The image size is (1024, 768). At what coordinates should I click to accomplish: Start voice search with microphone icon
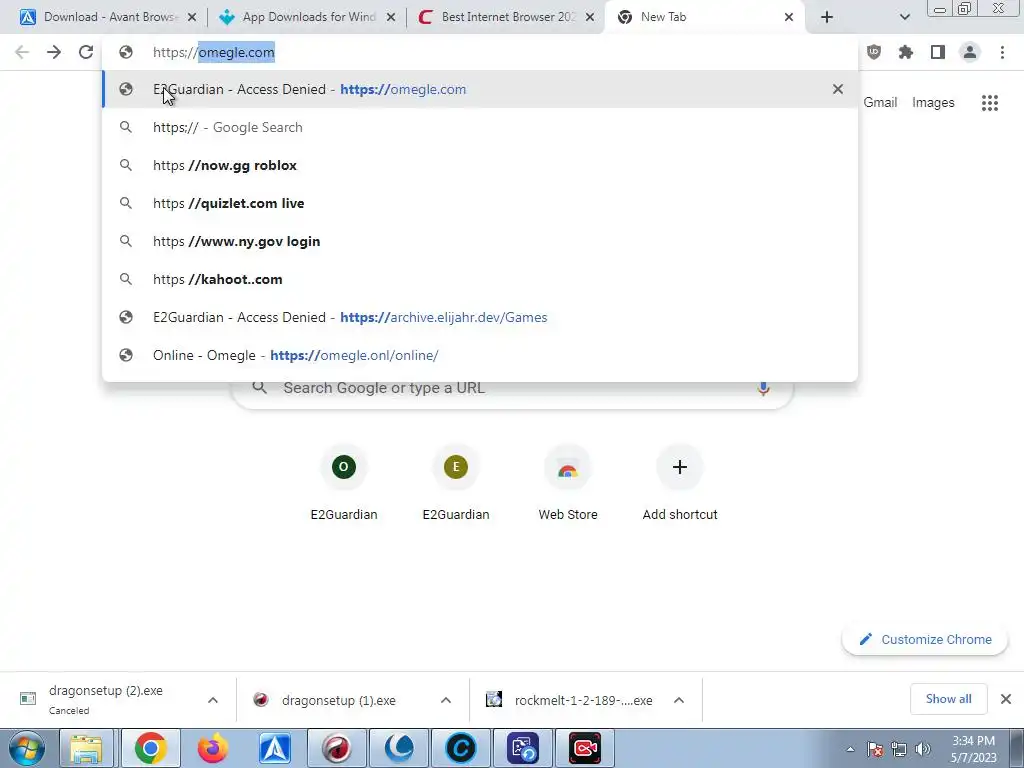[763, 388]
